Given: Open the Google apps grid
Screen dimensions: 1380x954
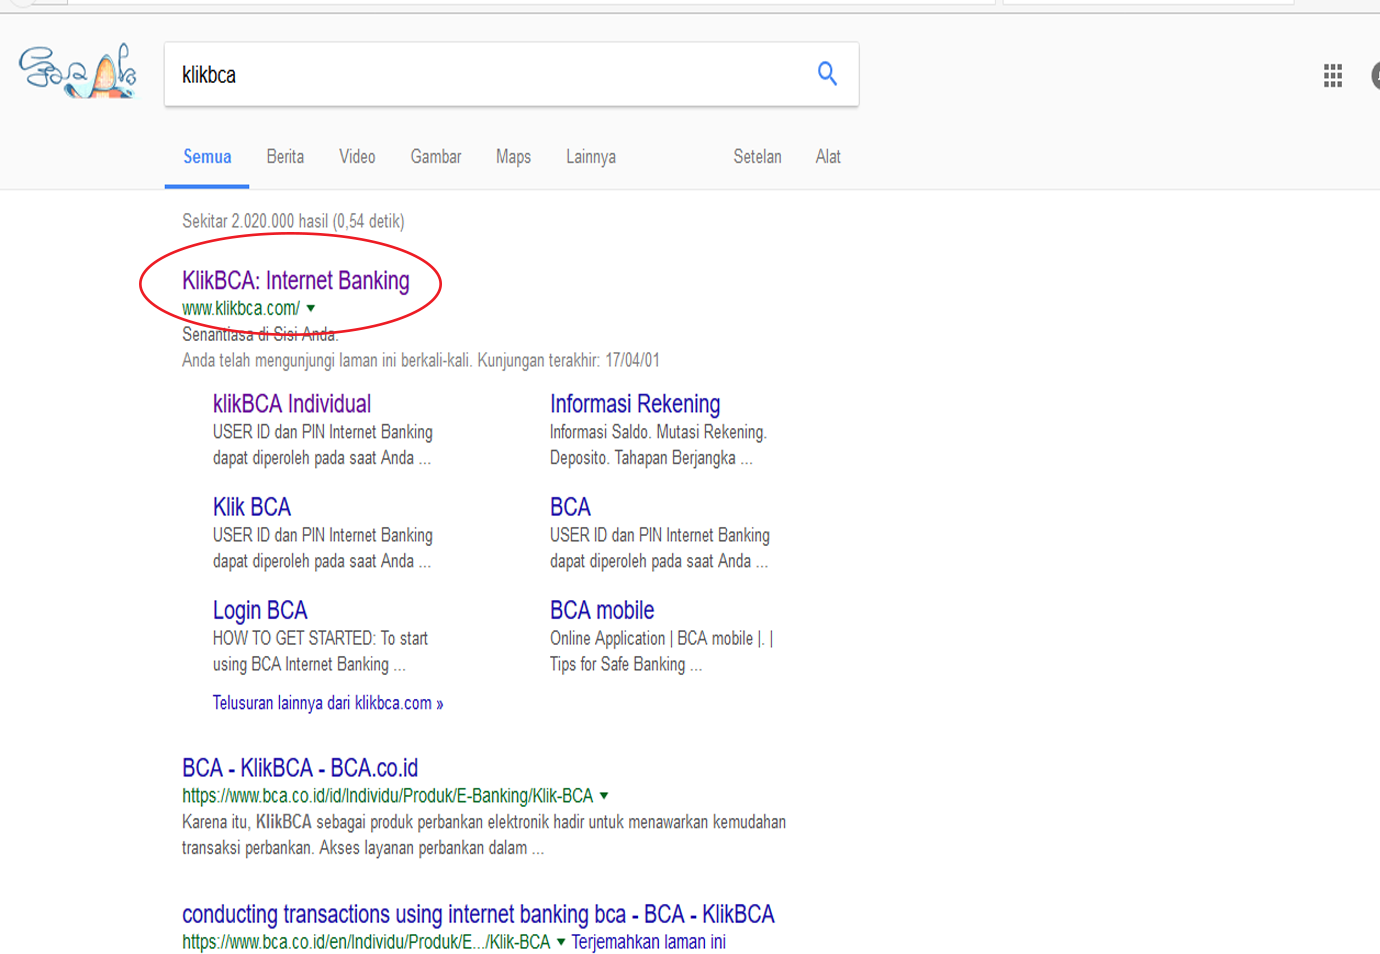Looking at the screenshot, I should click(1333, 76).
